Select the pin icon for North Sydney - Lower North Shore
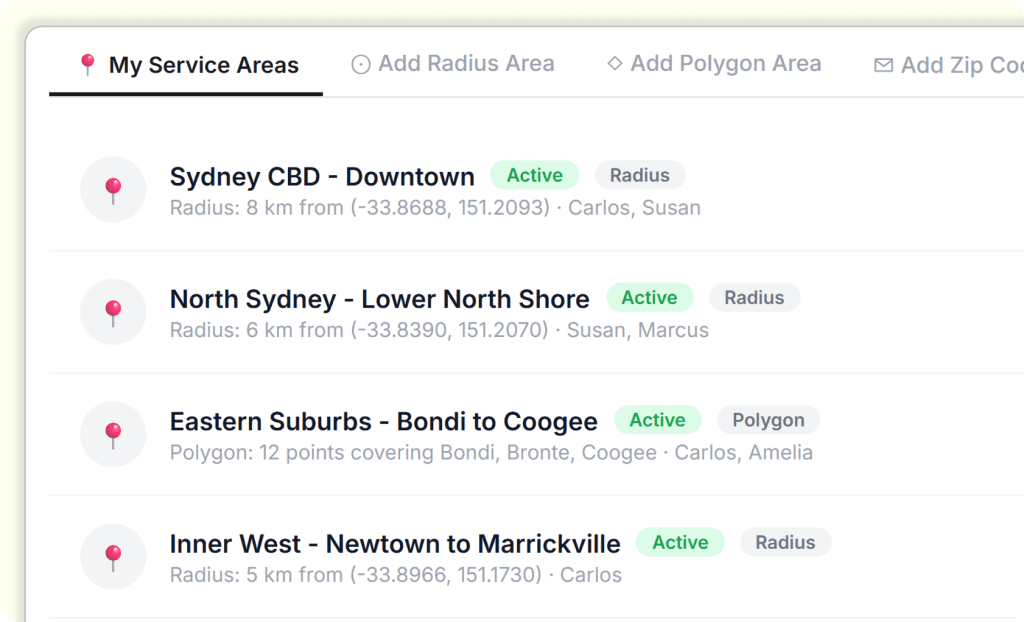Screen dimensions: 1024x622 113,311
